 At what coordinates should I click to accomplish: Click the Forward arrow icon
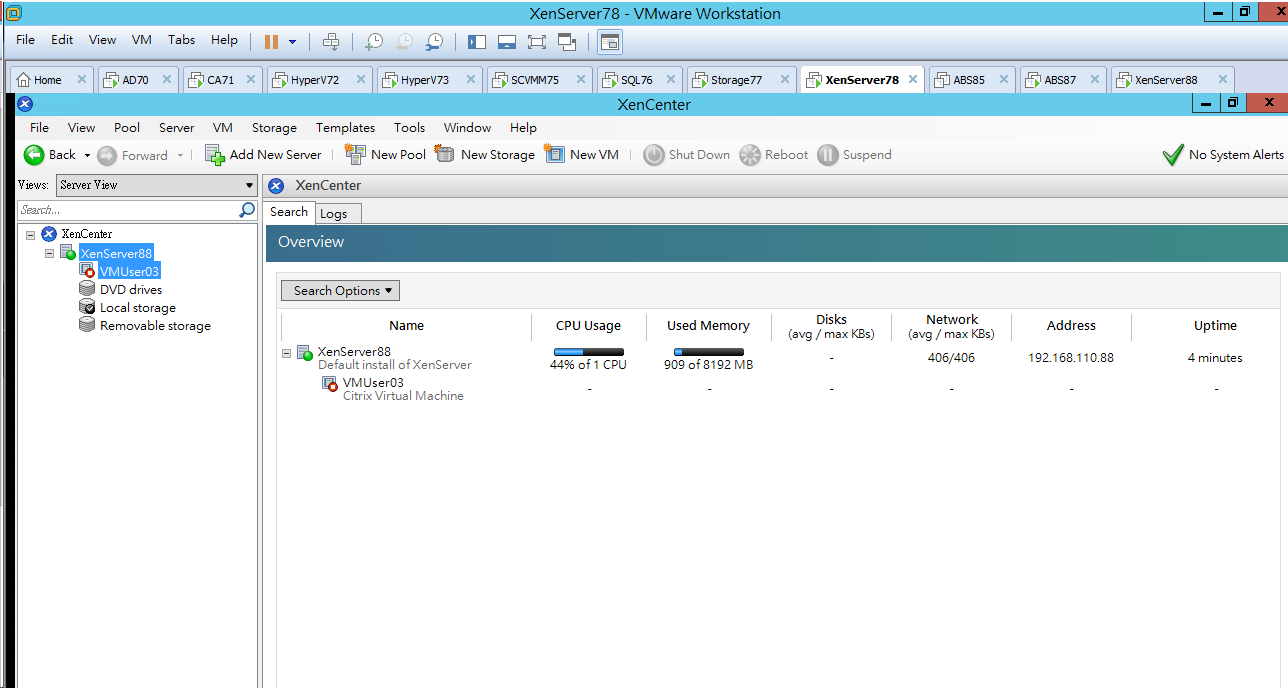[107, 155]
